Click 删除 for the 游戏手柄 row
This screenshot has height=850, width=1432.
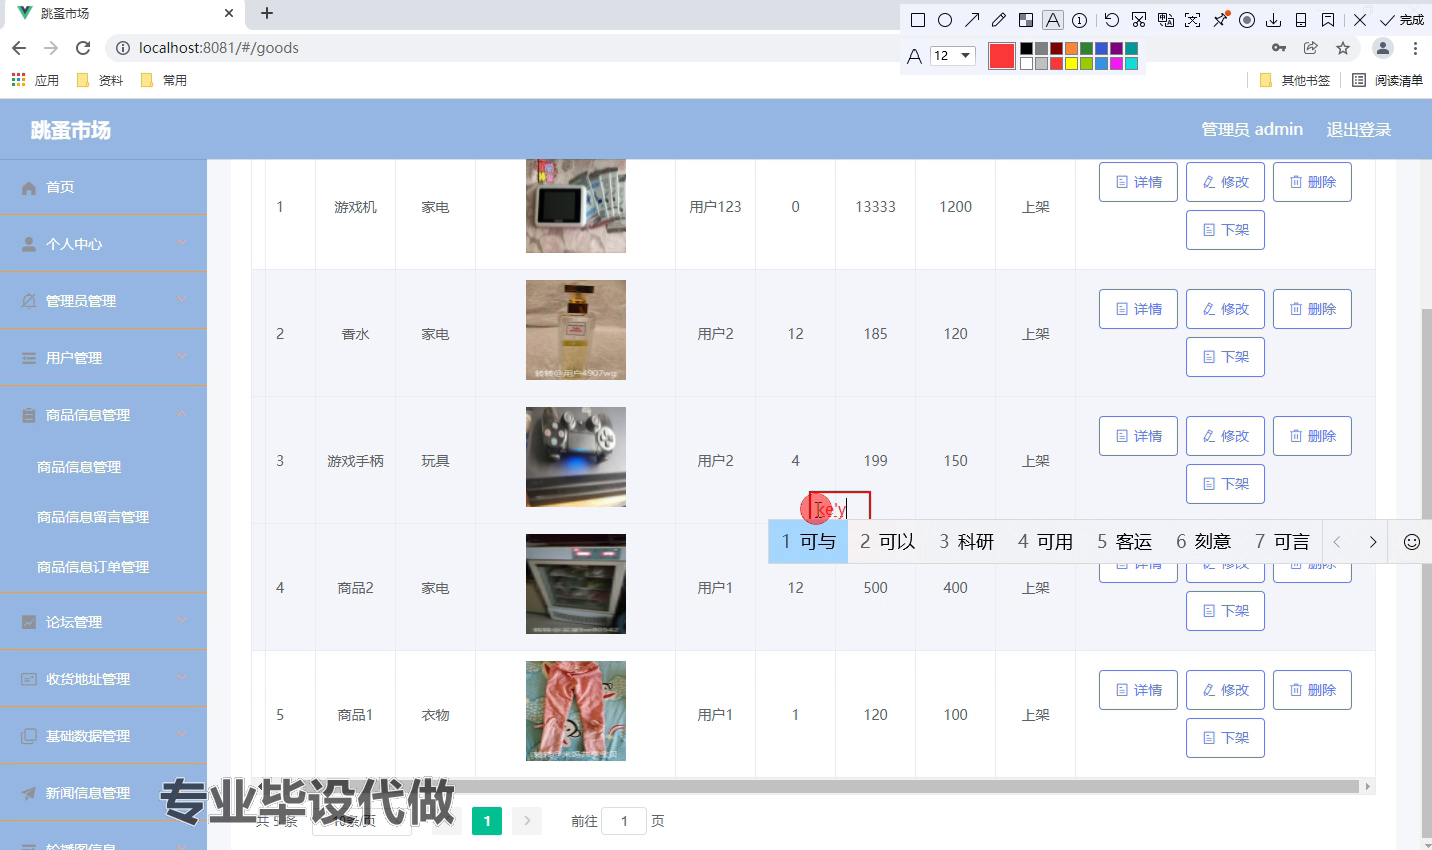1312,436
